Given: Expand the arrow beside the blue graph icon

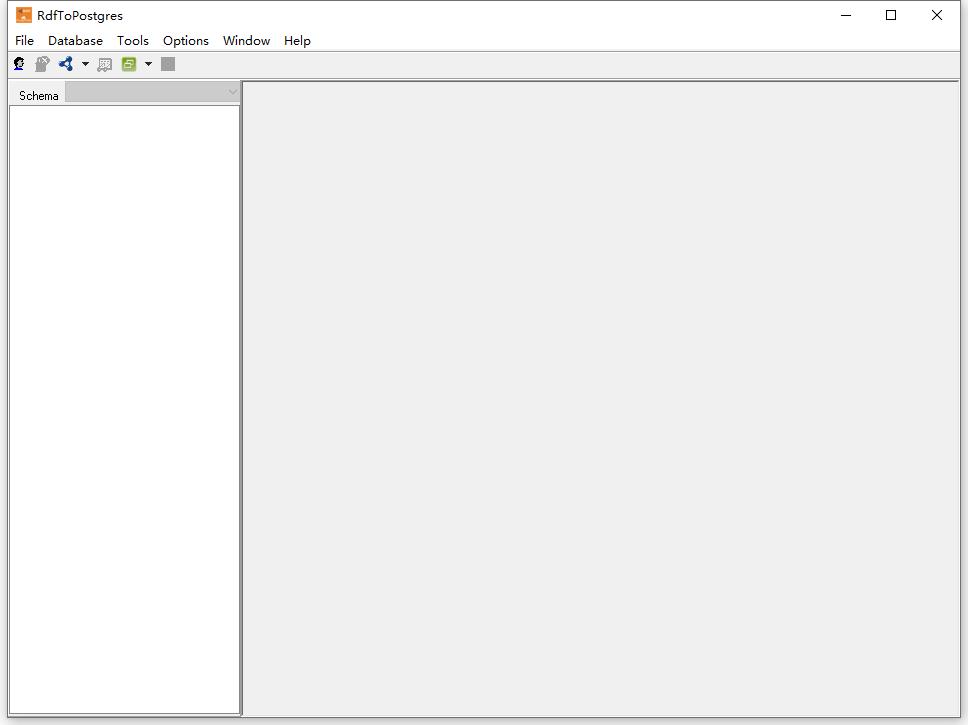Looking at the screenshot, I should pyautogui.click(x=85, y=64).
